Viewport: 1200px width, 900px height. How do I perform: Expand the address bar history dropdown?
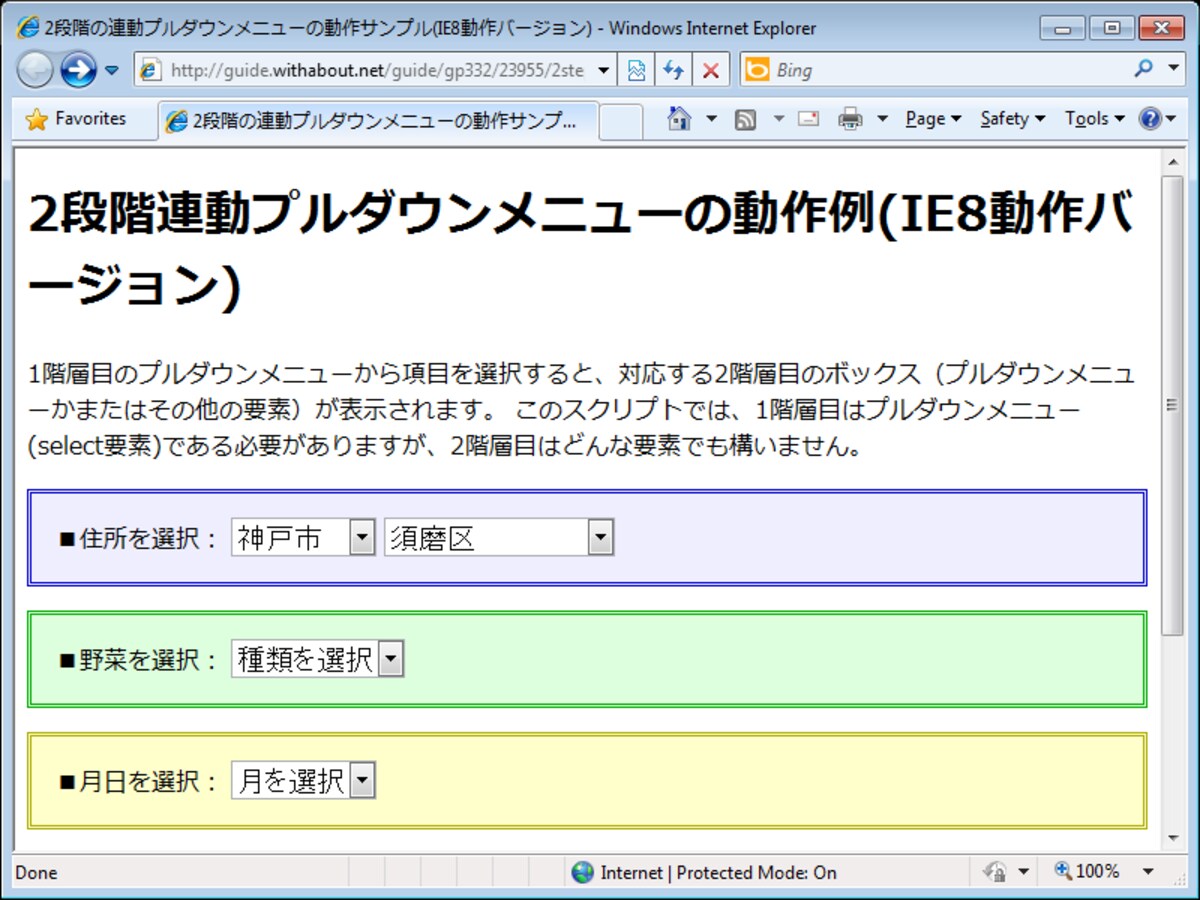pyautogui.click(x=603, y=70)
